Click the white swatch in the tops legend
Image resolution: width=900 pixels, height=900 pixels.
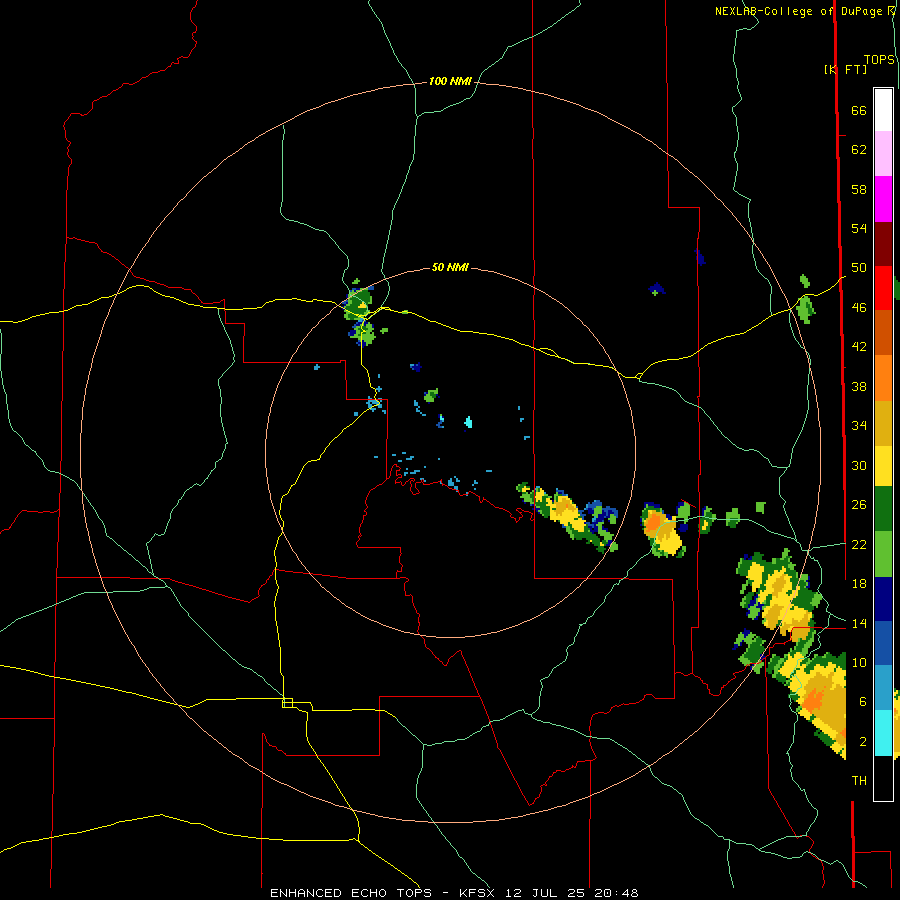(x=883, y=110)
